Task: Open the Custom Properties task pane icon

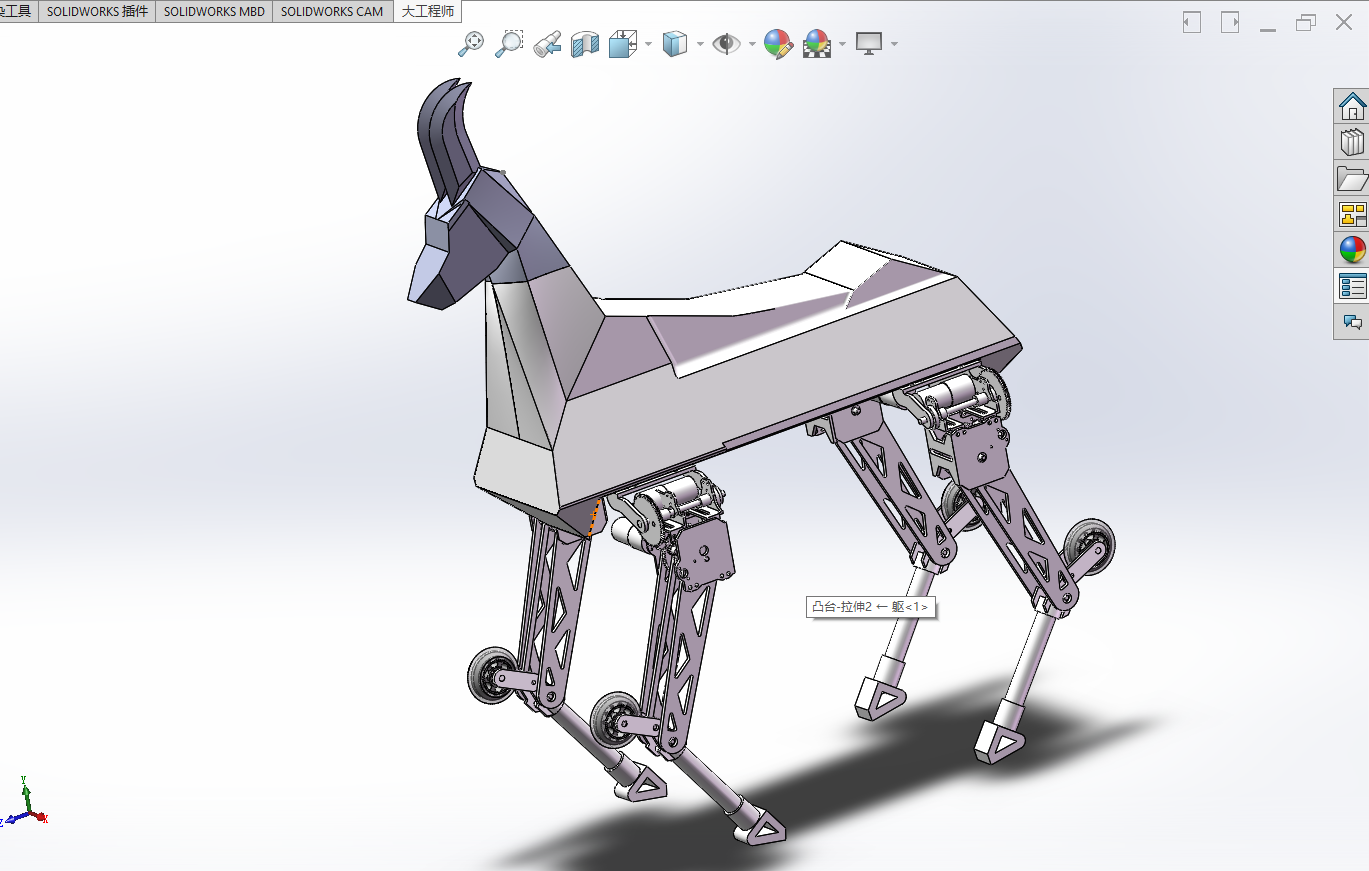Action: coord(1352,286)
